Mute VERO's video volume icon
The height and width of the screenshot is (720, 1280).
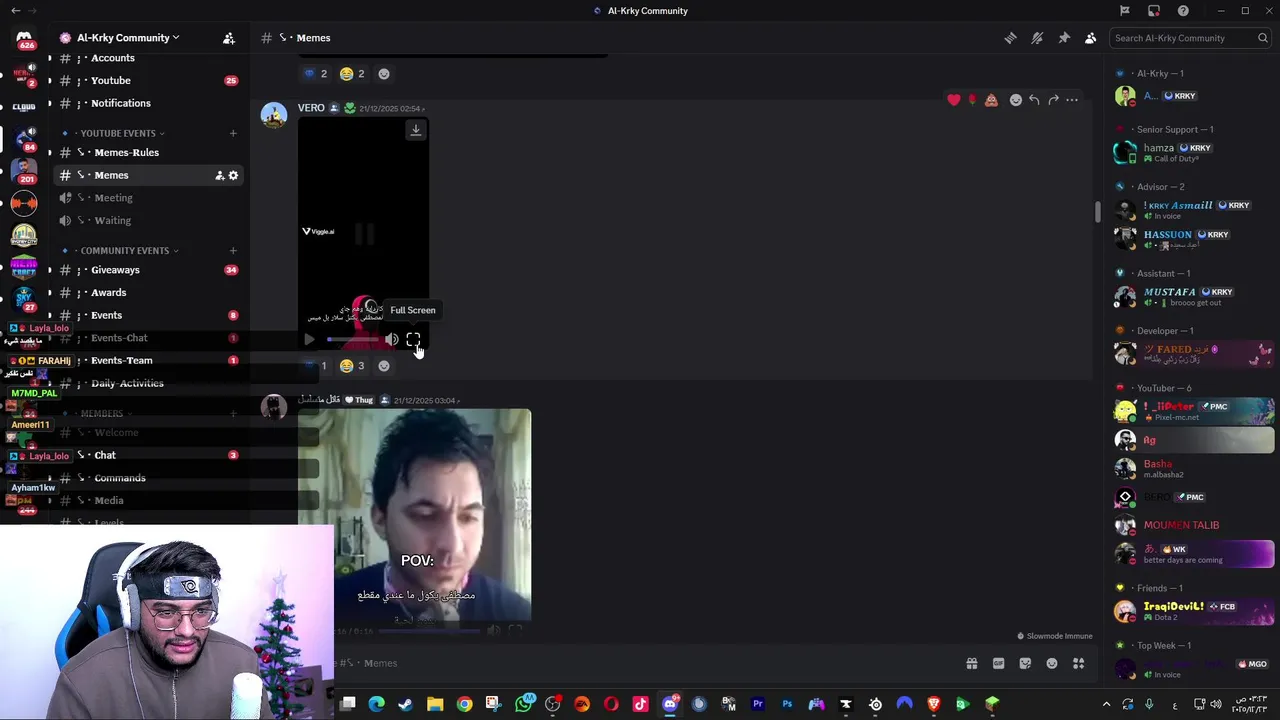391,340
